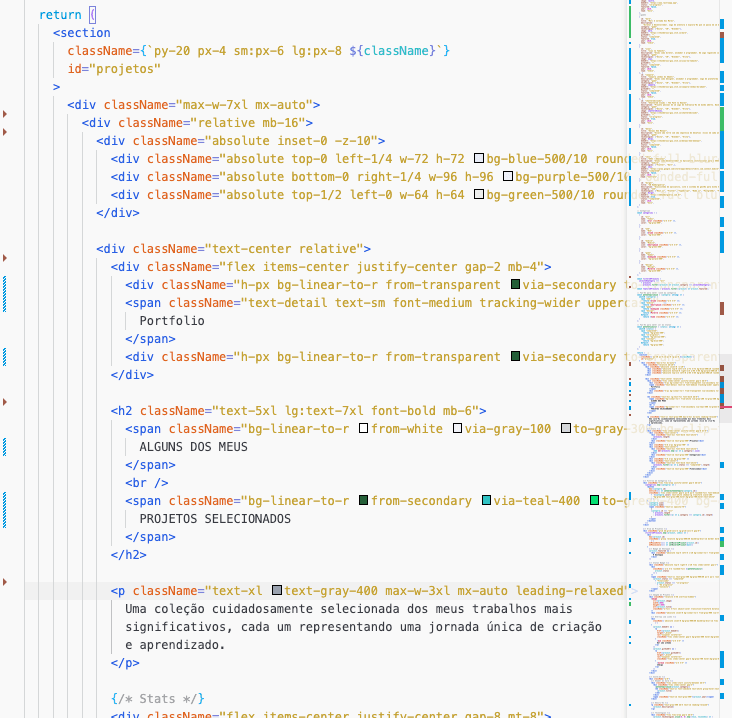The width and height of the screenshot is (732, 718).
Task: Click the minimap code overview
Action: coord(675,359)
